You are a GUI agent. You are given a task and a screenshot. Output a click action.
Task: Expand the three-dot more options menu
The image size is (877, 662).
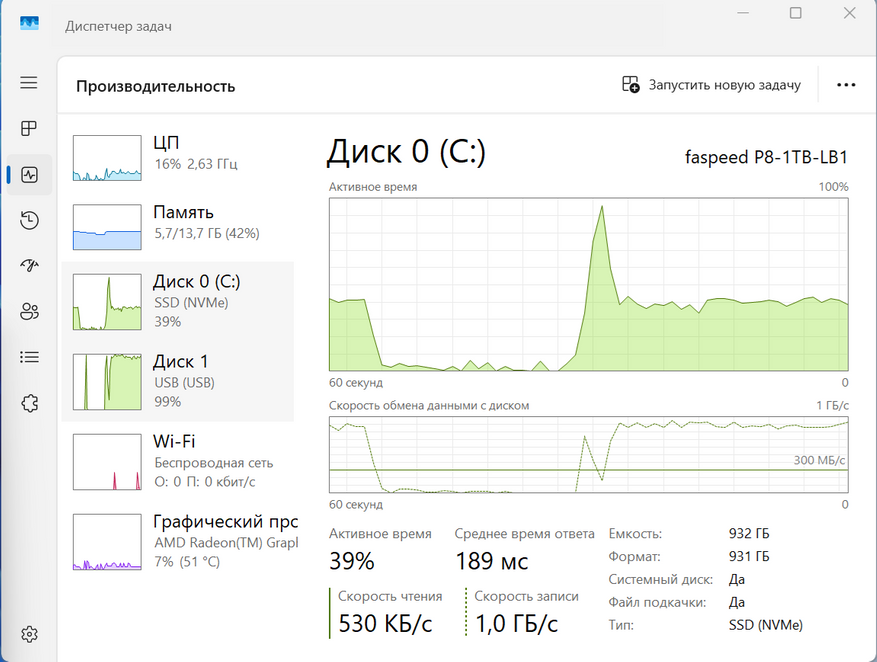click(x=846, y=85)
